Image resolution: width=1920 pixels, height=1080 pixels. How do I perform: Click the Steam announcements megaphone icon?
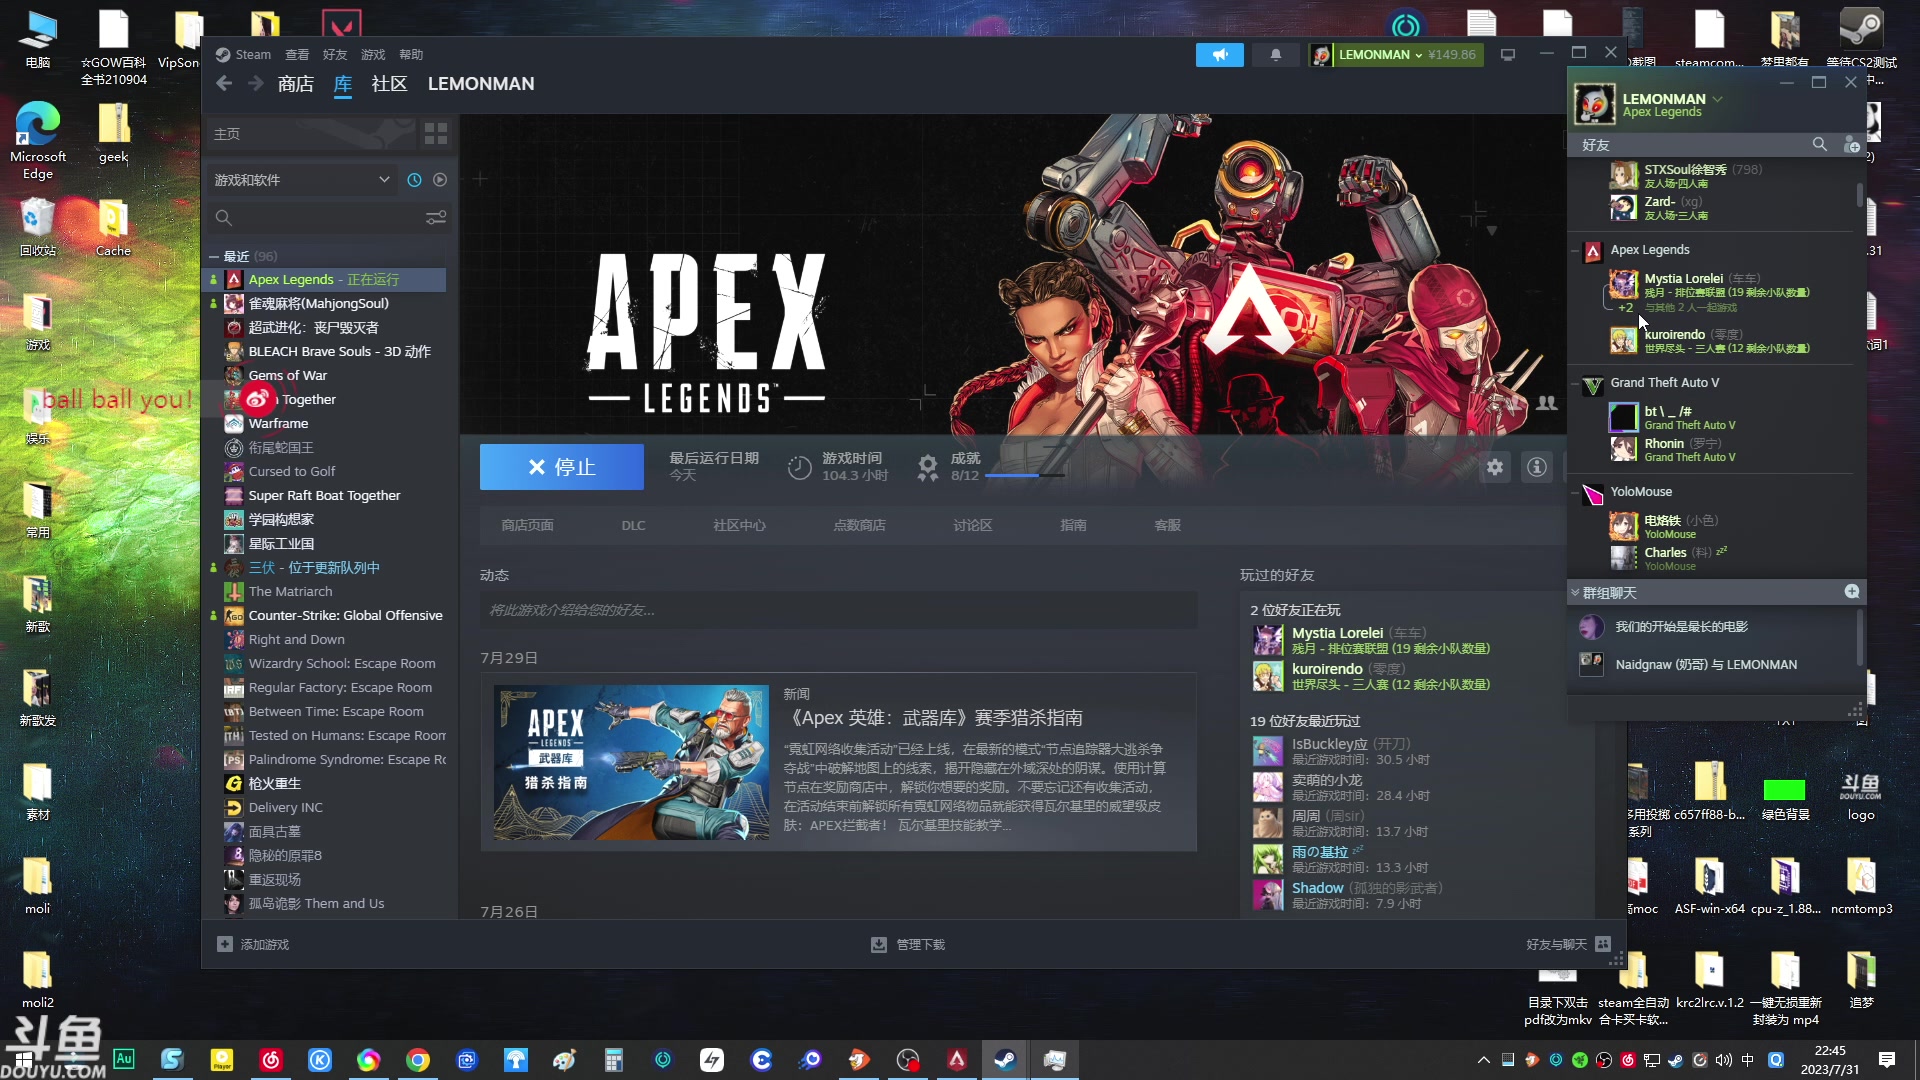(x=1219, y=55)
